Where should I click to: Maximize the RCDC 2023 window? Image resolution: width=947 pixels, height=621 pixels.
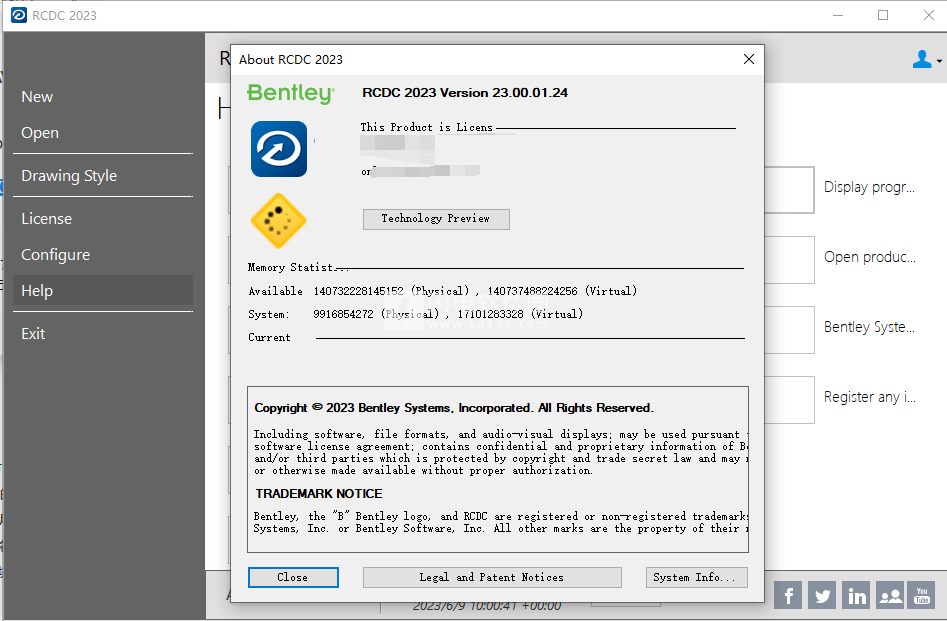click(x=882, y=15)
